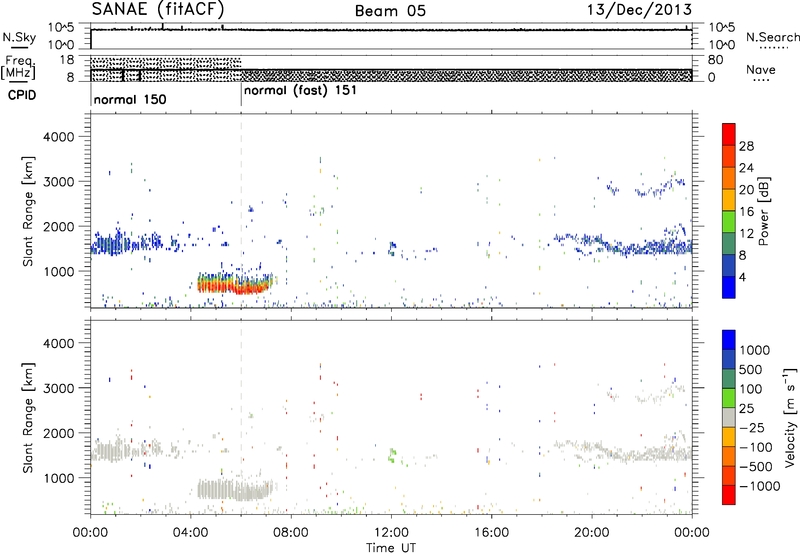Click the 'Slant Range [km]' label of velocity panel

point(28,417)
